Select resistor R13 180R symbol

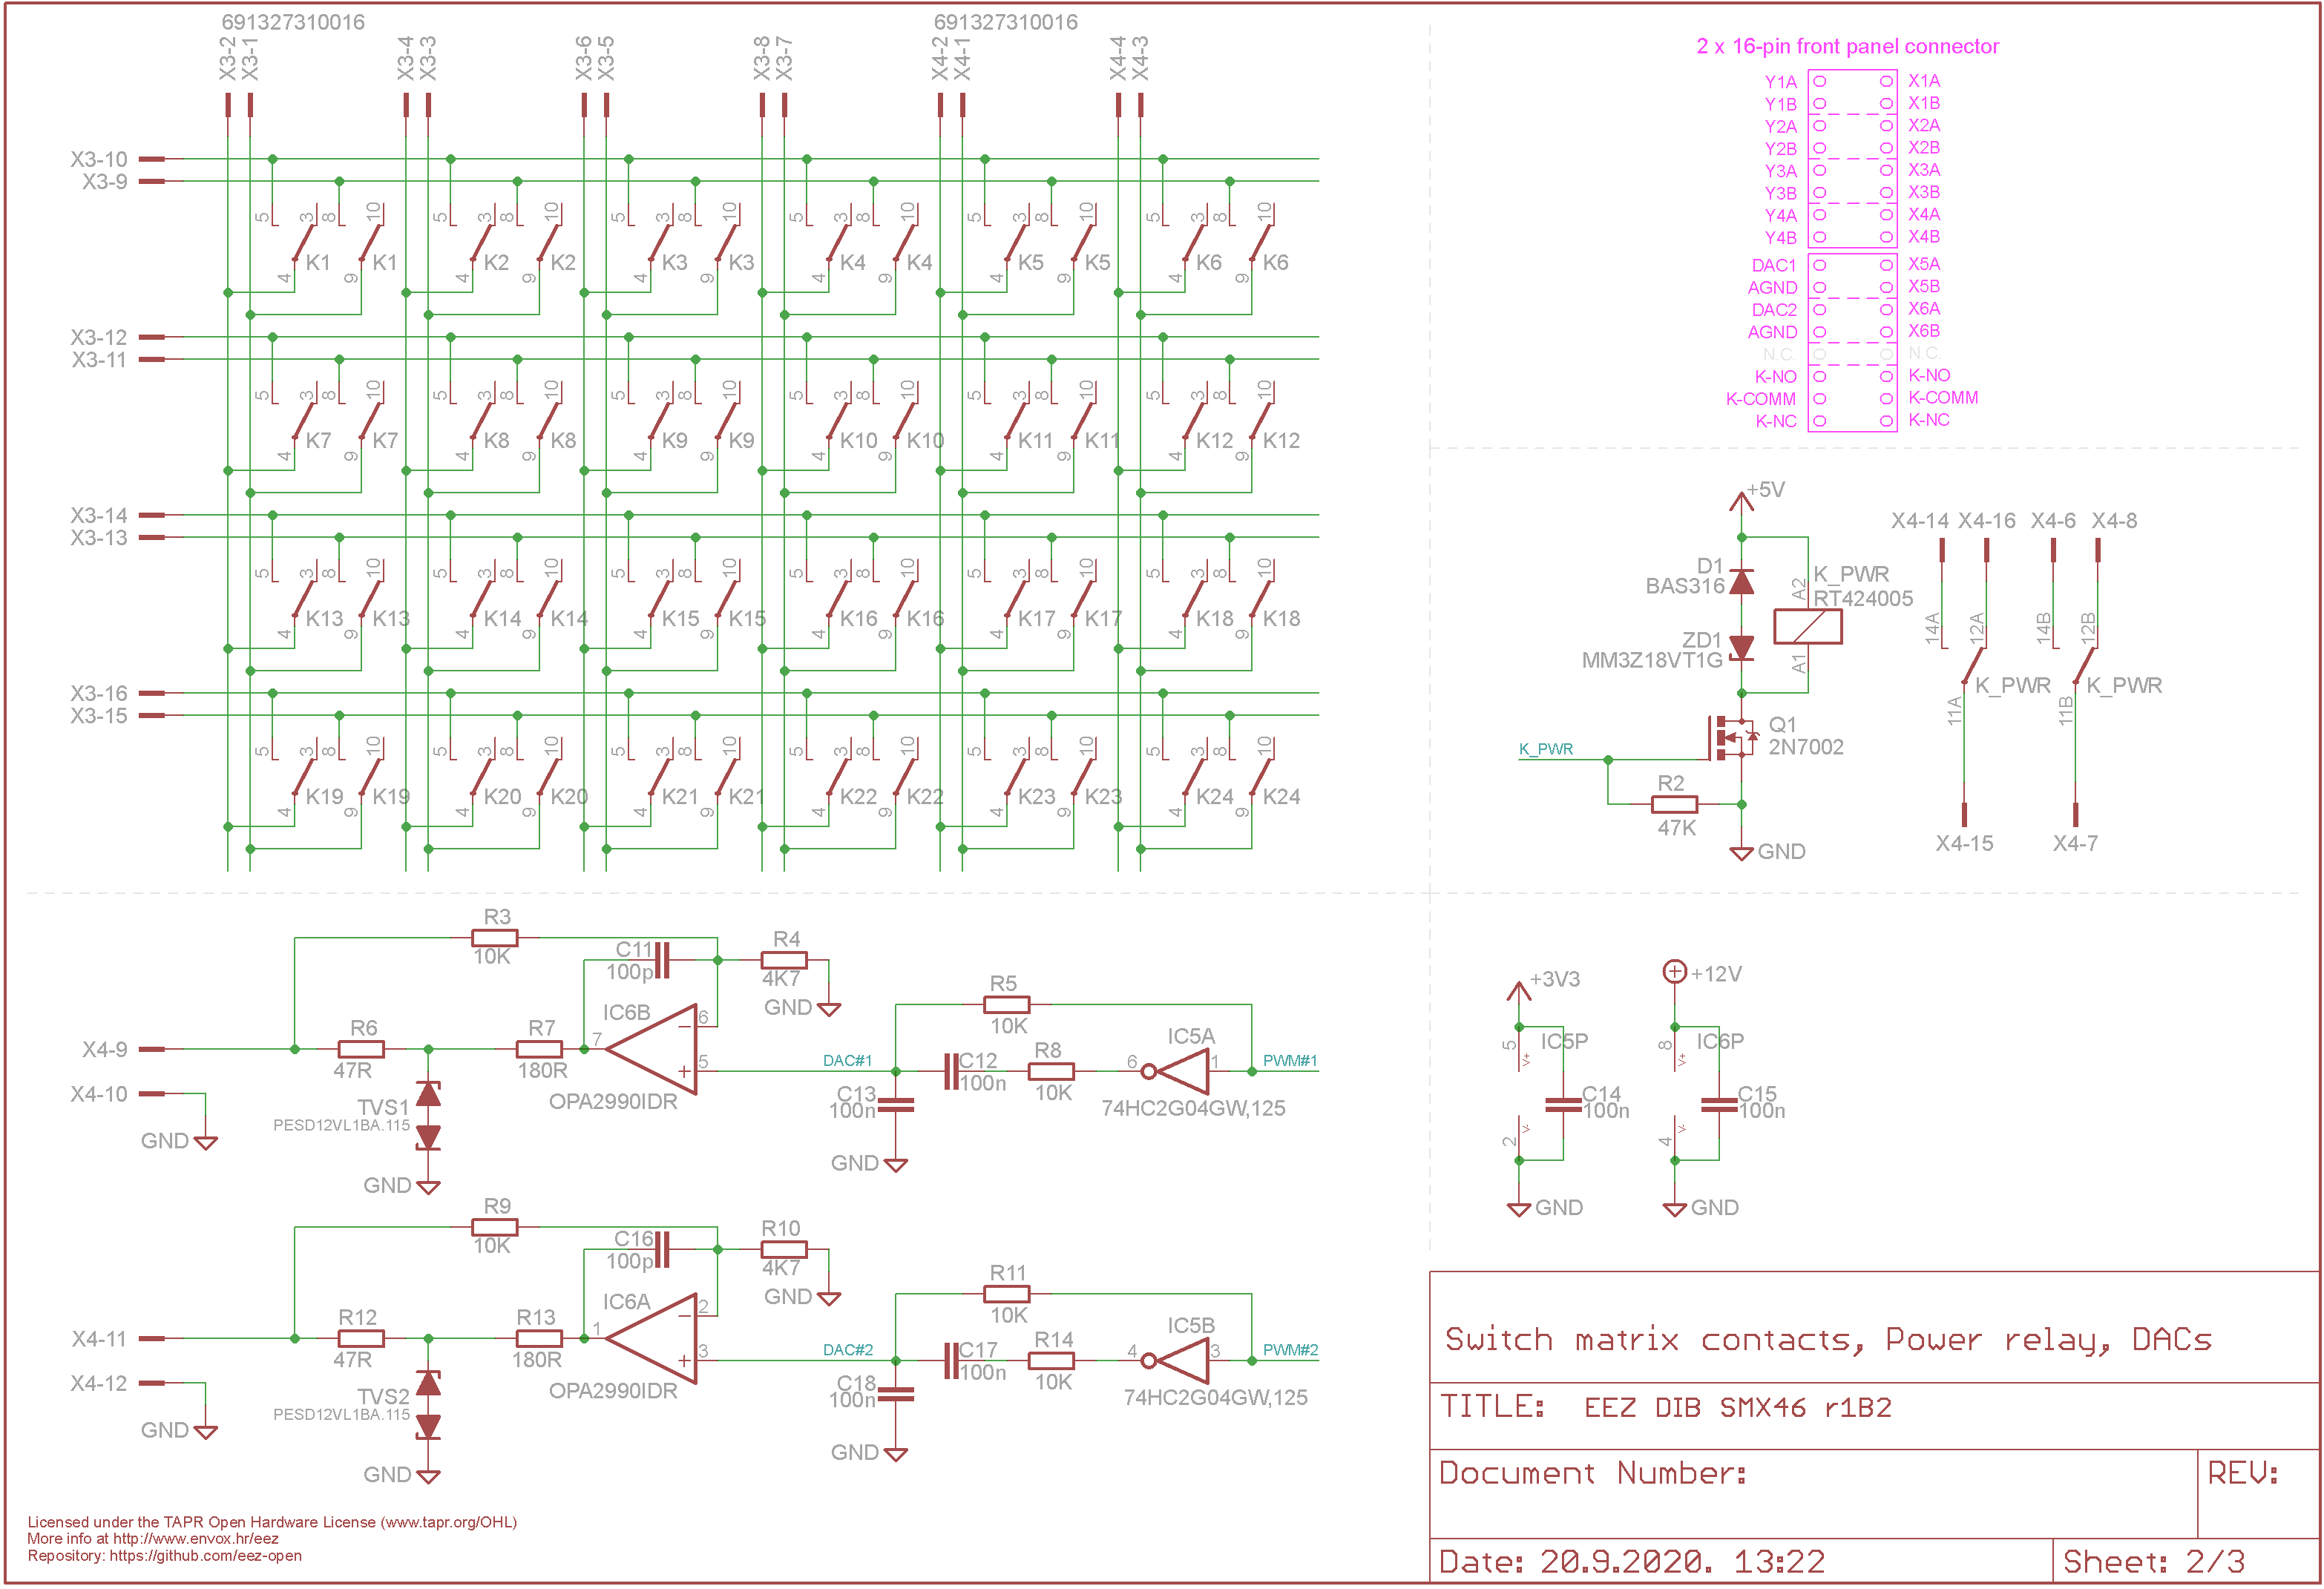pos(539,1338)
